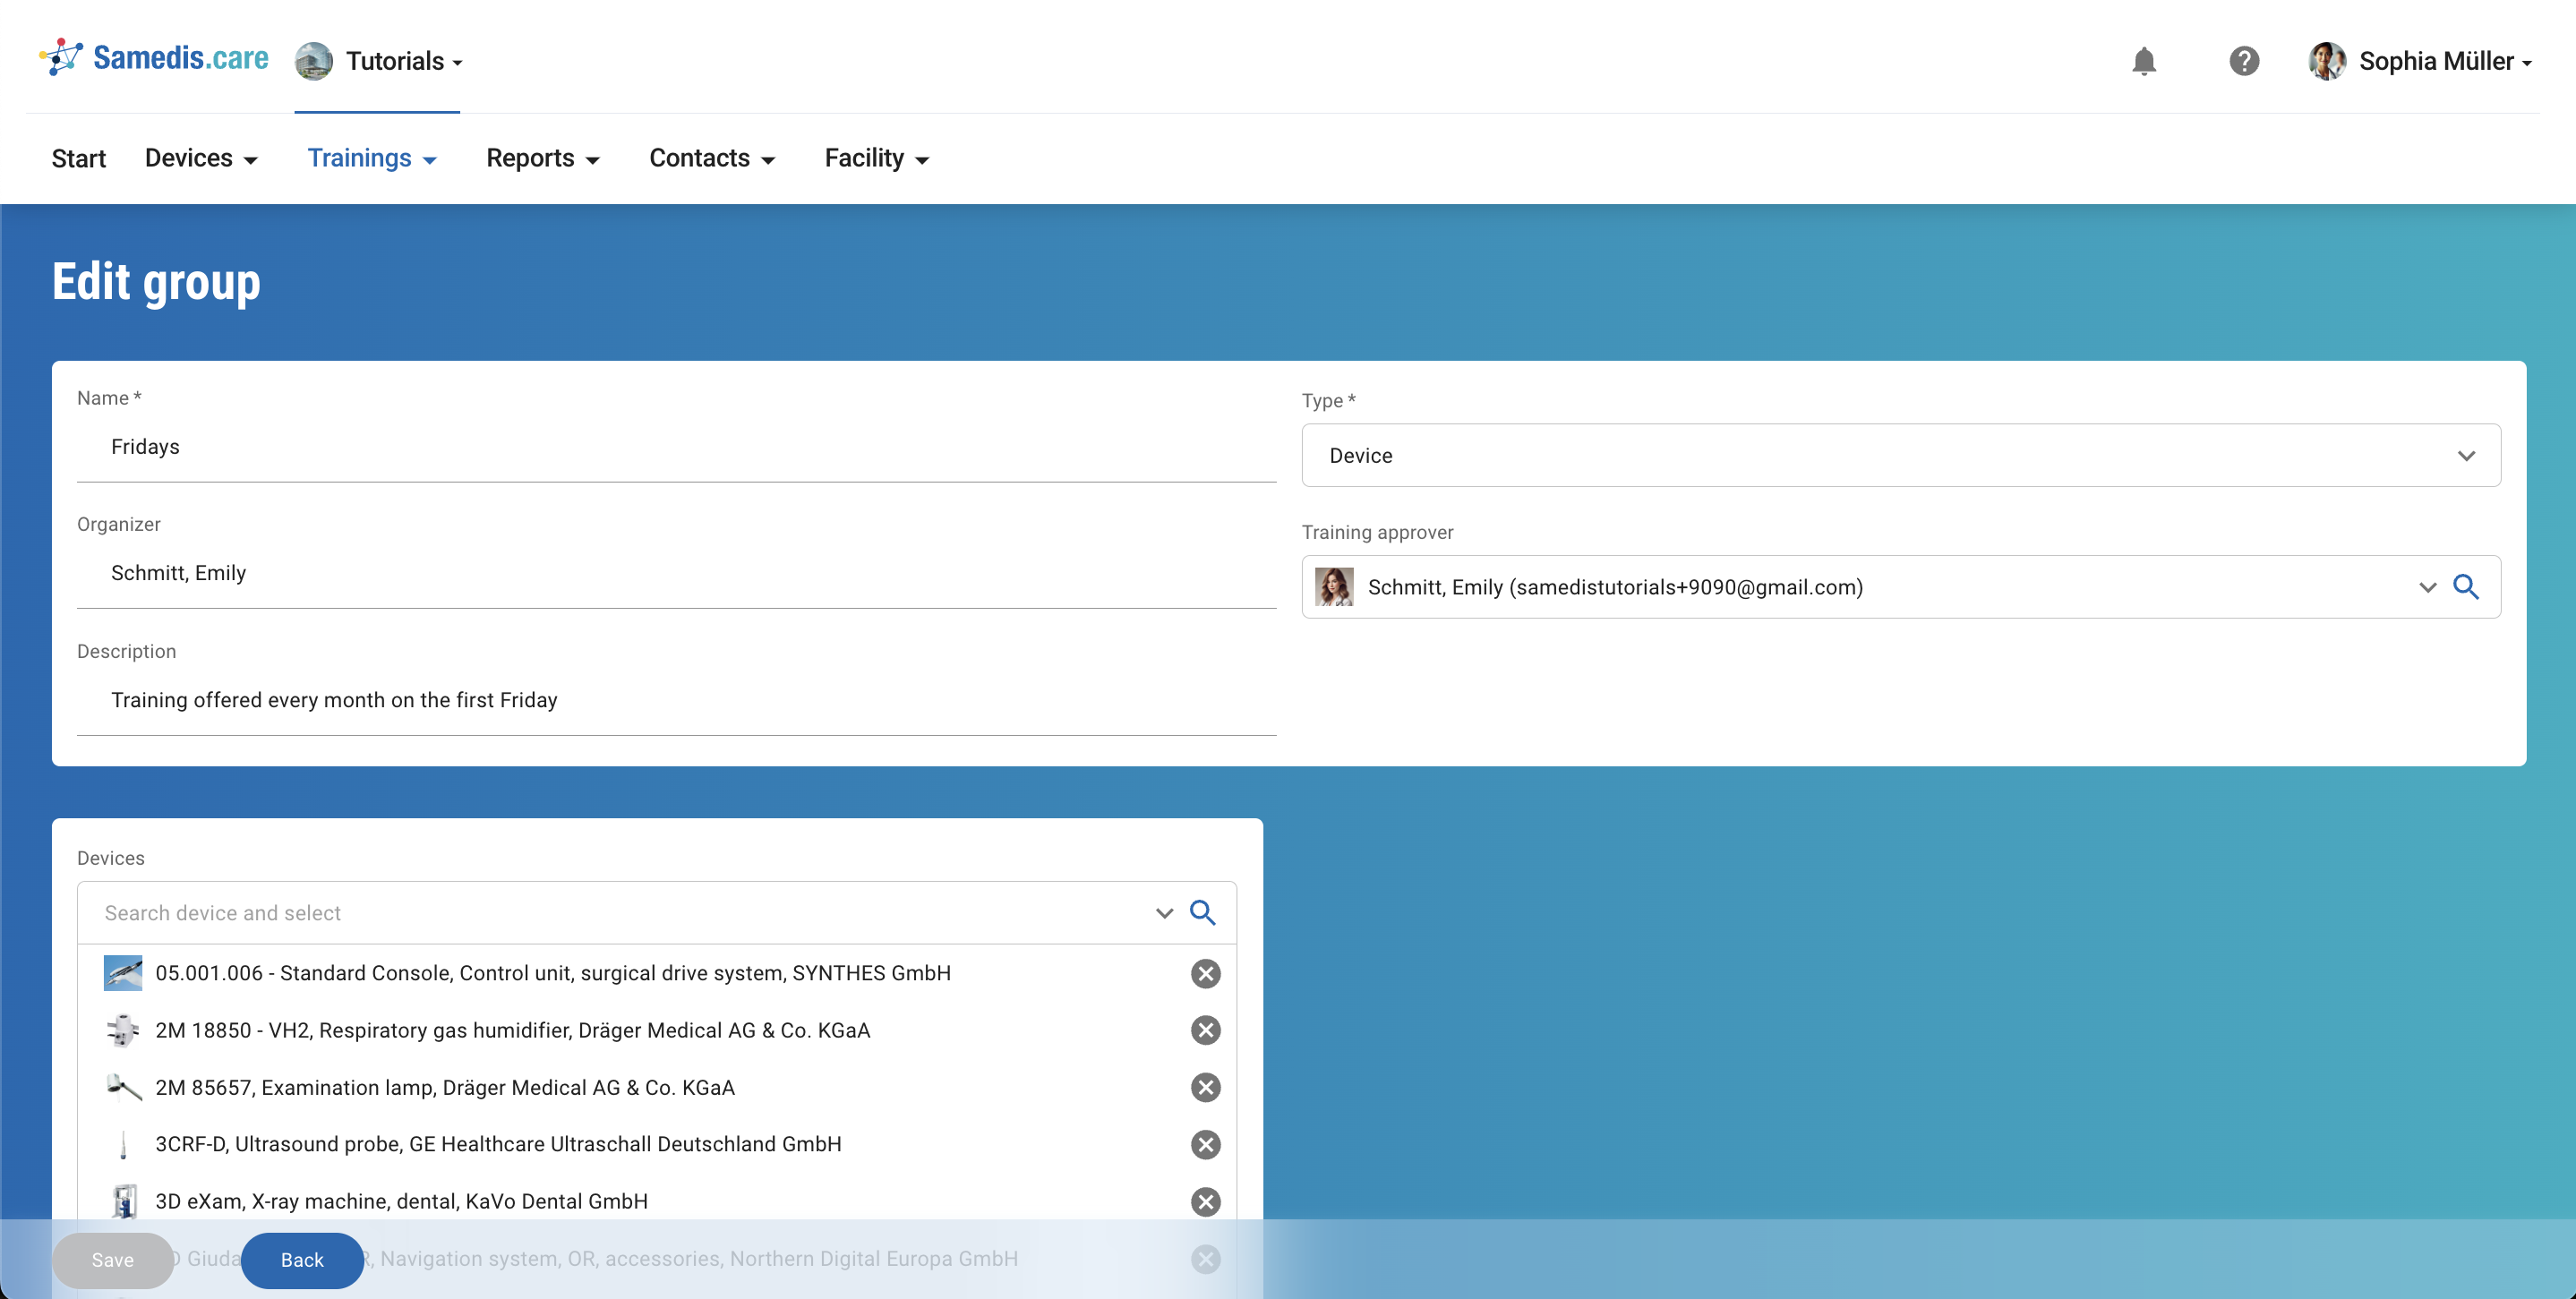This screenshot has height=1299, width=2576.
Task: Click the Save button
Action: [112, 1260]
